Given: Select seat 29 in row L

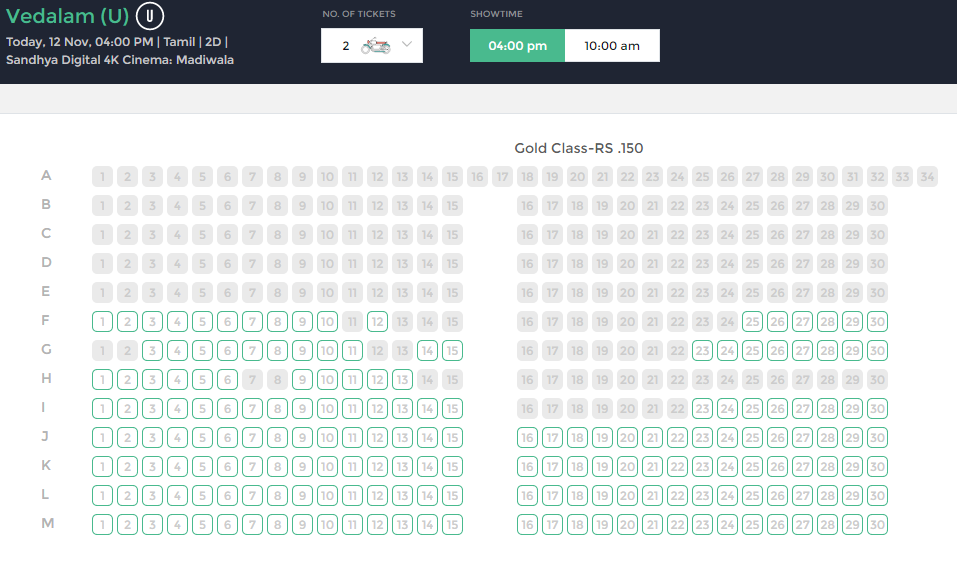Looking at the screenshot, I should (852, 496).
